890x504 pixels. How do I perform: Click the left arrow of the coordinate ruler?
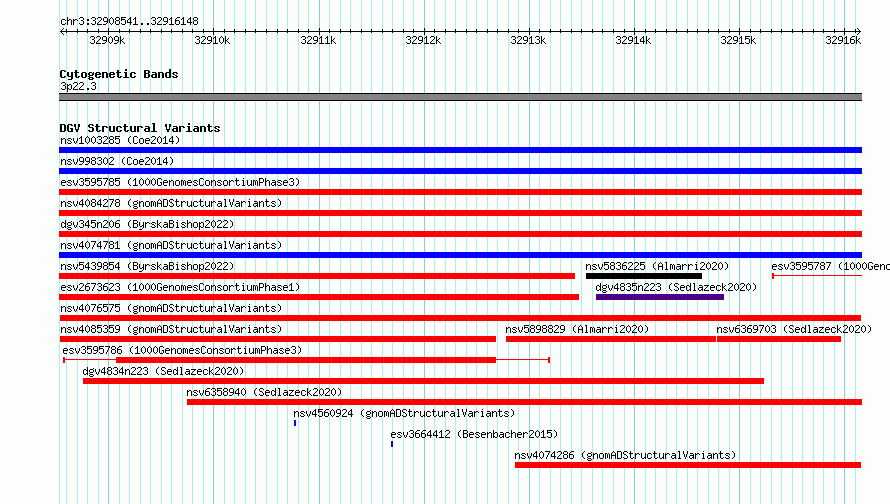[63, 31]
